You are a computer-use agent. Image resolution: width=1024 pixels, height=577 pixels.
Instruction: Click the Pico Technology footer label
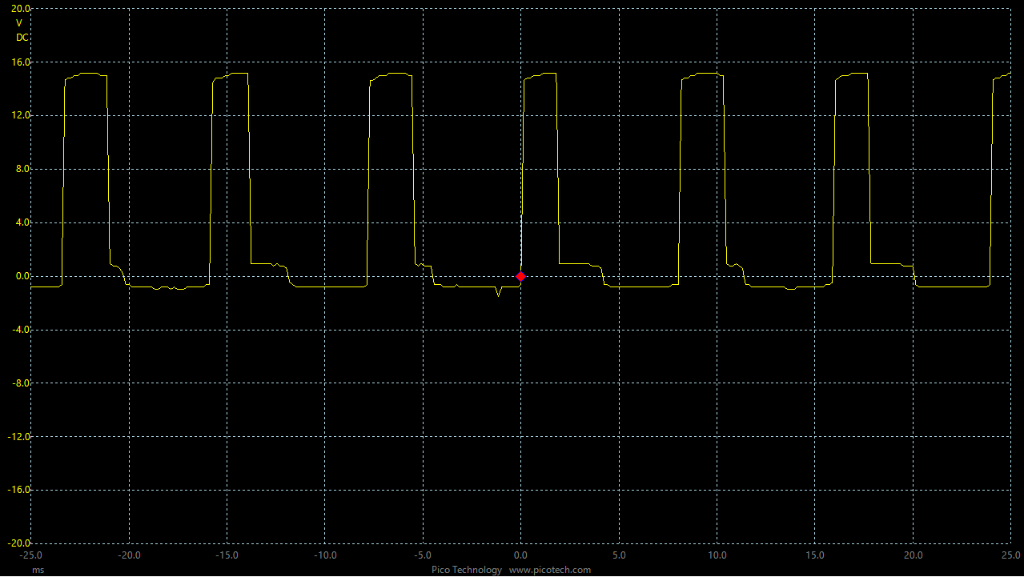[467, 570]
